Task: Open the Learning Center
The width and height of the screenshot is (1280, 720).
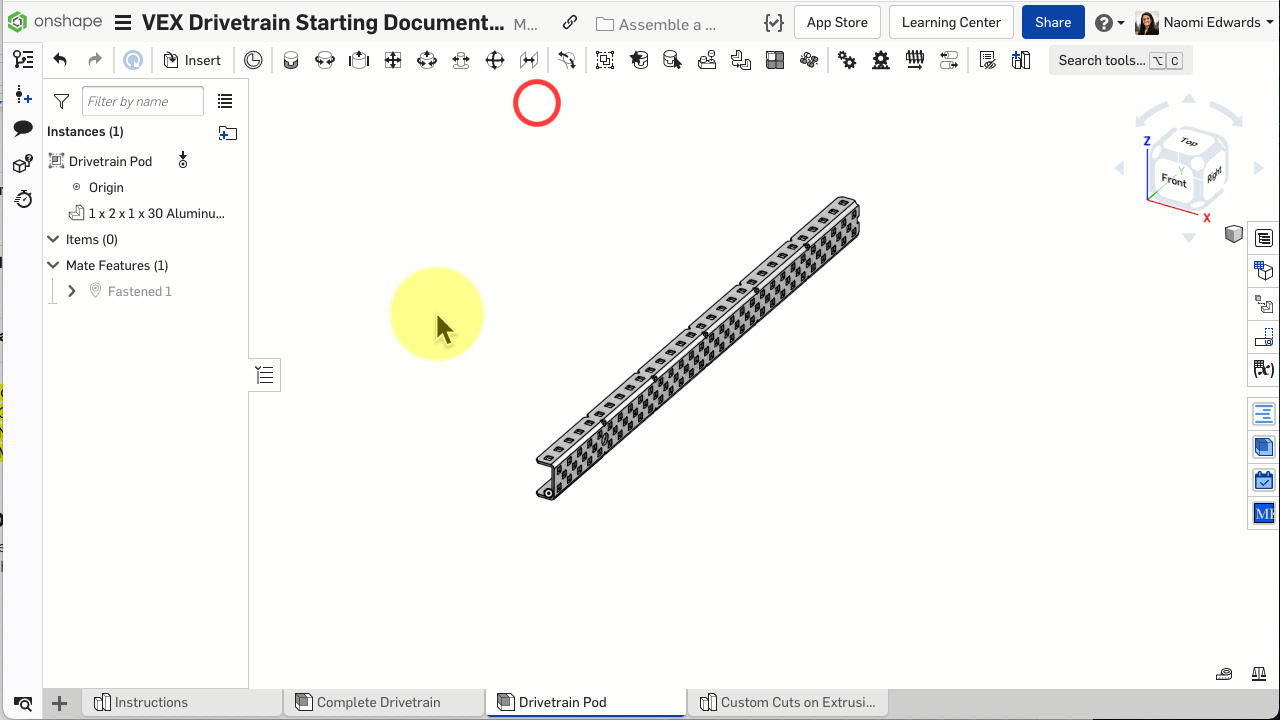Action: [950, 23]
